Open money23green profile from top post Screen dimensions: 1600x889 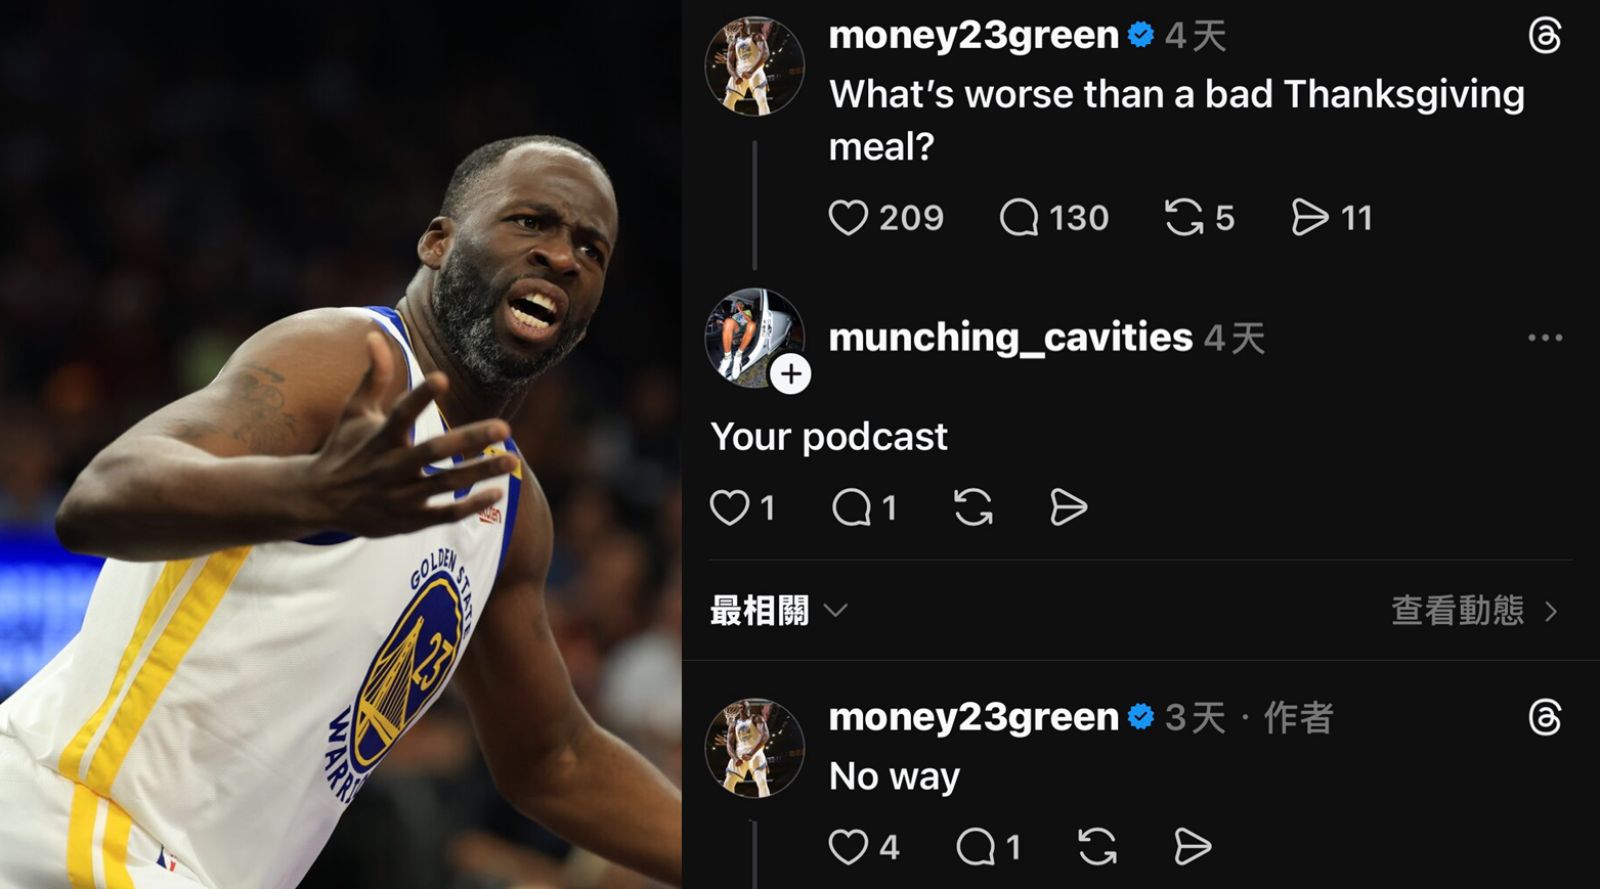973,36
